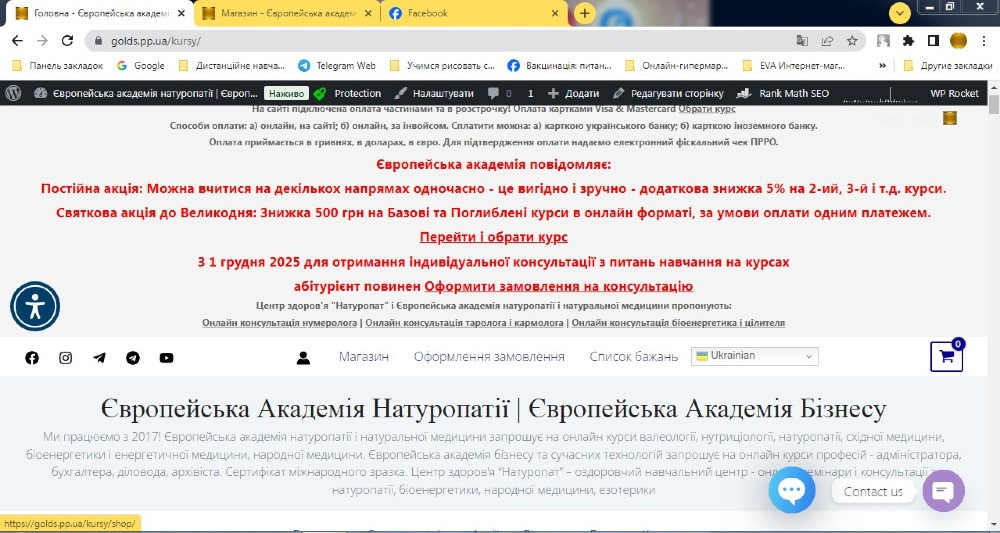Go back with the browser back arrow
Viewport: 1000px width, 533px height.
point(17,41)
